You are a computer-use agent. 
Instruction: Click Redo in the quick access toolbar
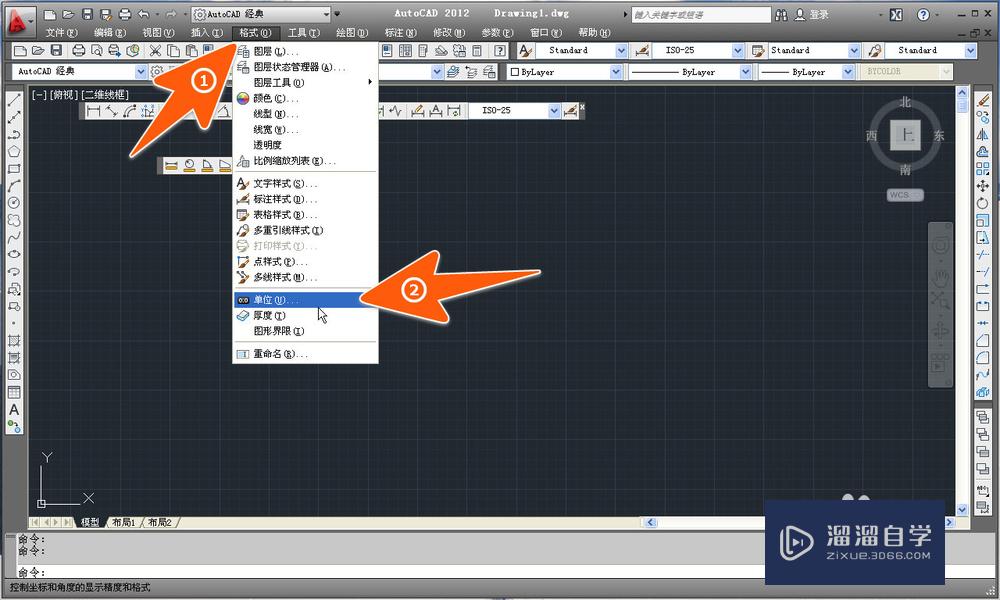[171, 14]
